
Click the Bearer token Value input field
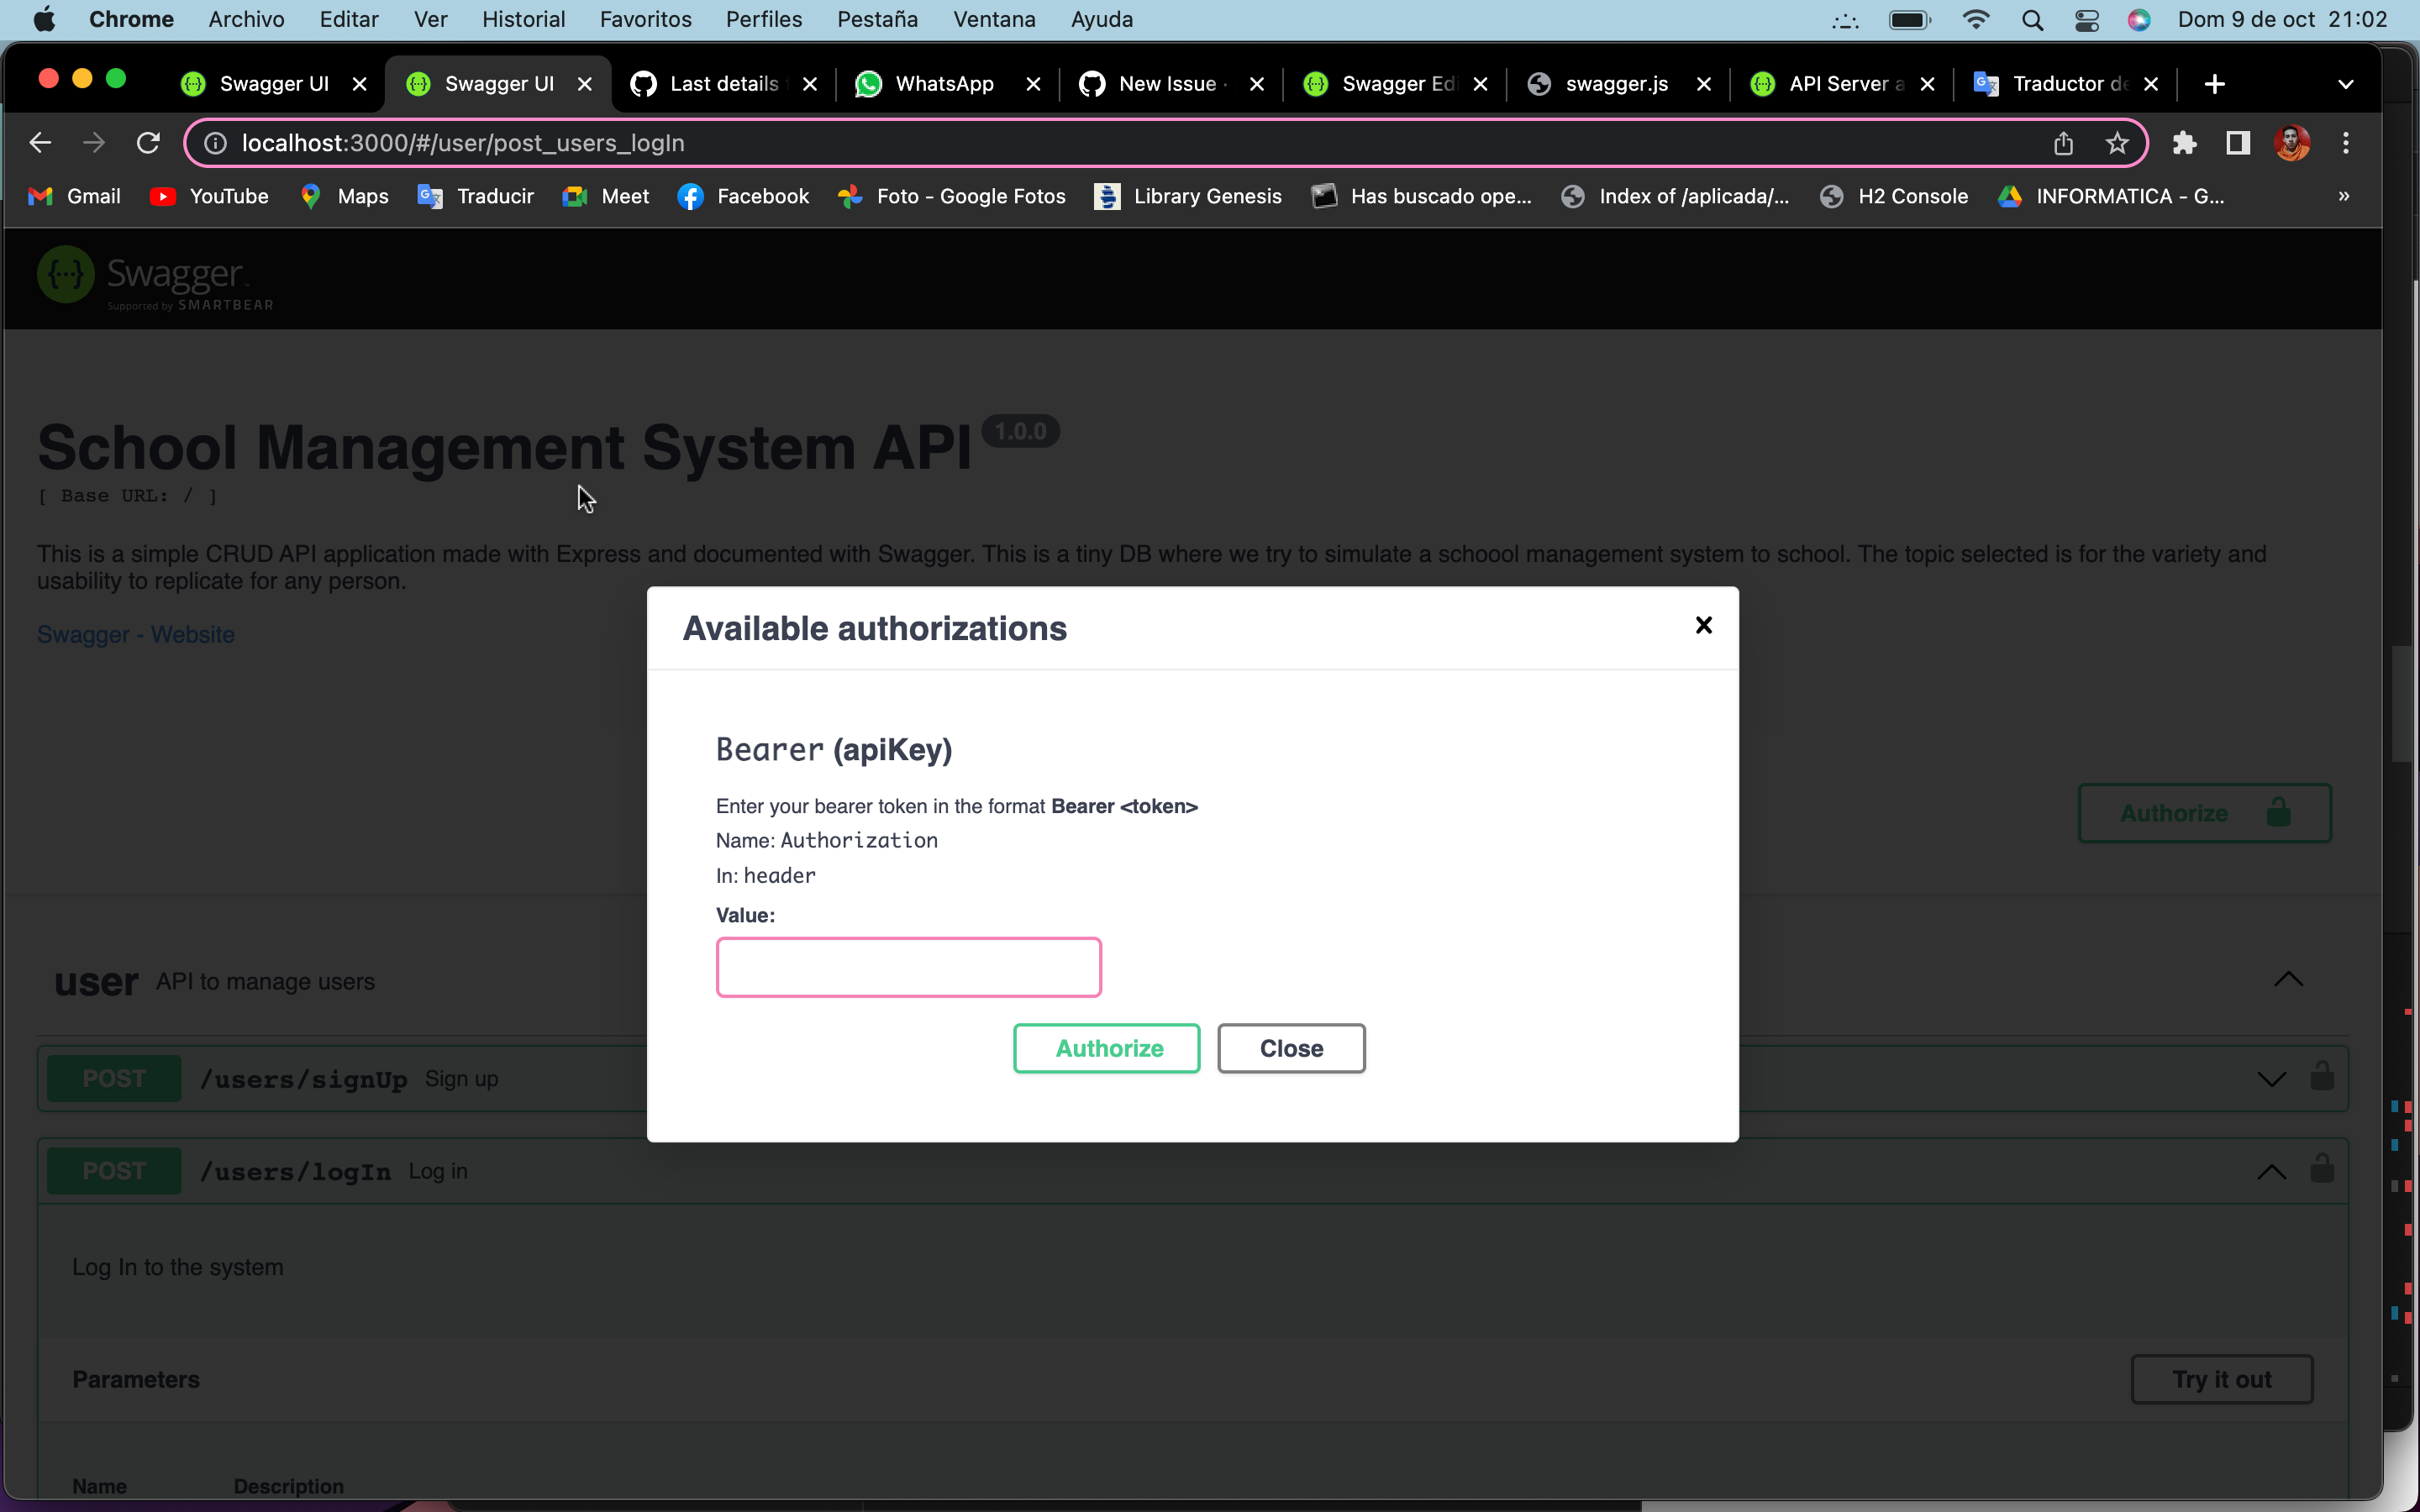point(908,967)
